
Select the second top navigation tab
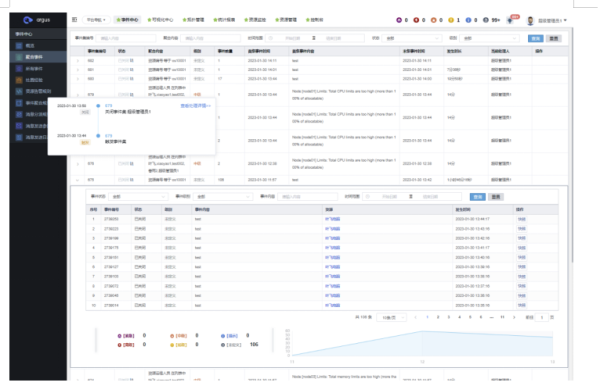click(160, 20)
